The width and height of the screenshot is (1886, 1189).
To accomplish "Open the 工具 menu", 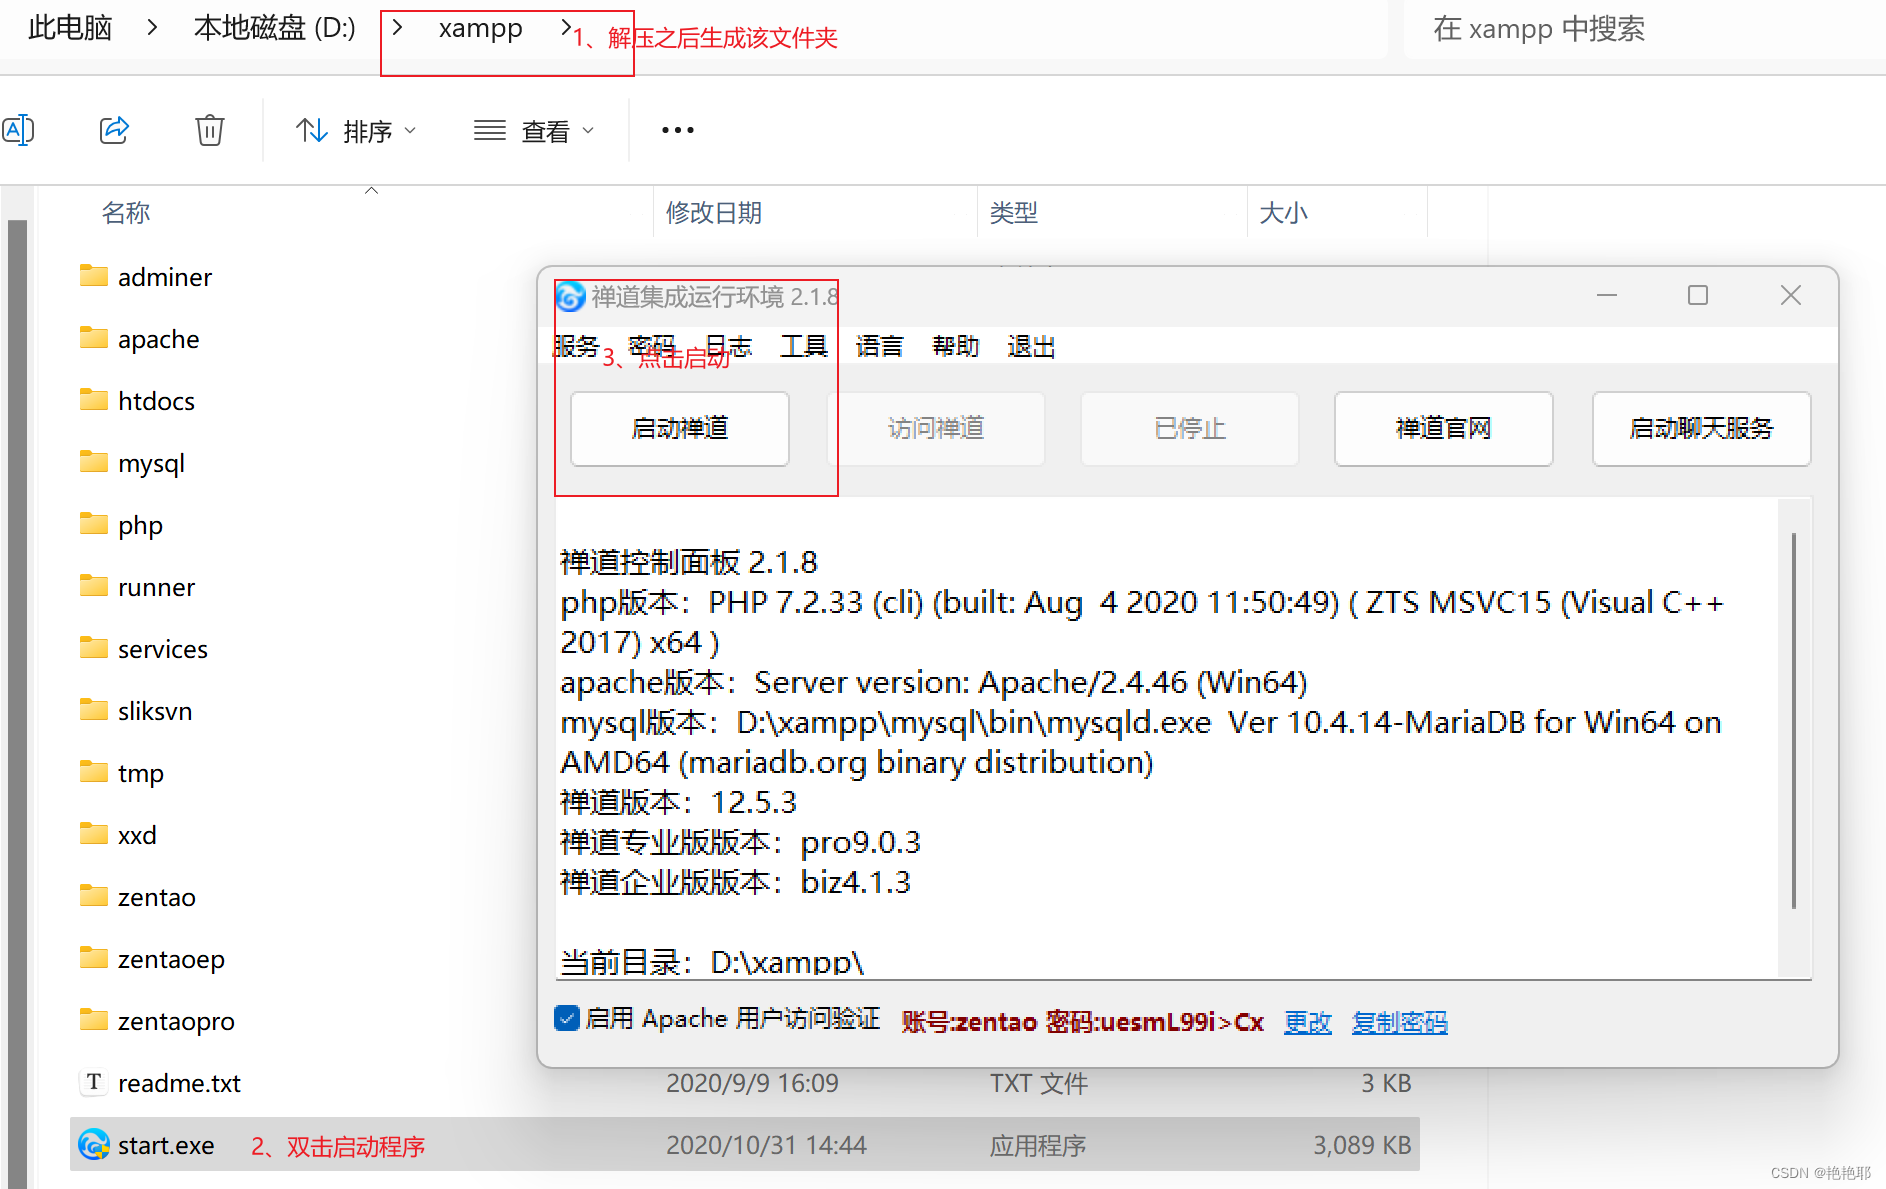I will pyautogui.click(x=804, y=346).
